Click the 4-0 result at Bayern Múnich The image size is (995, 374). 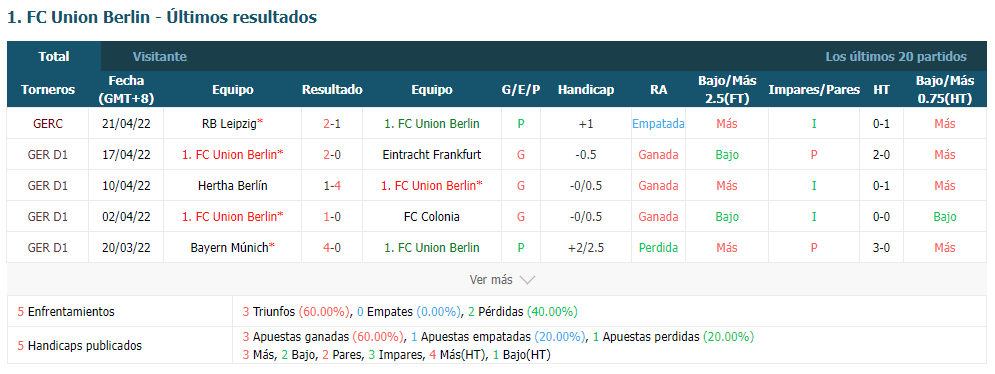tap(332, 248)
